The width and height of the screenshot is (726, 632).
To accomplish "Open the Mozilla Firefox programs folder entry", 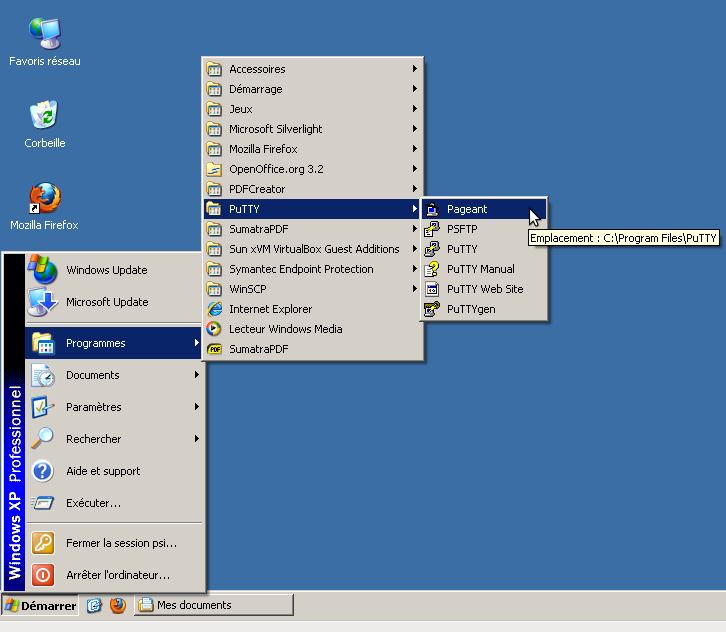I will [313, 149].
